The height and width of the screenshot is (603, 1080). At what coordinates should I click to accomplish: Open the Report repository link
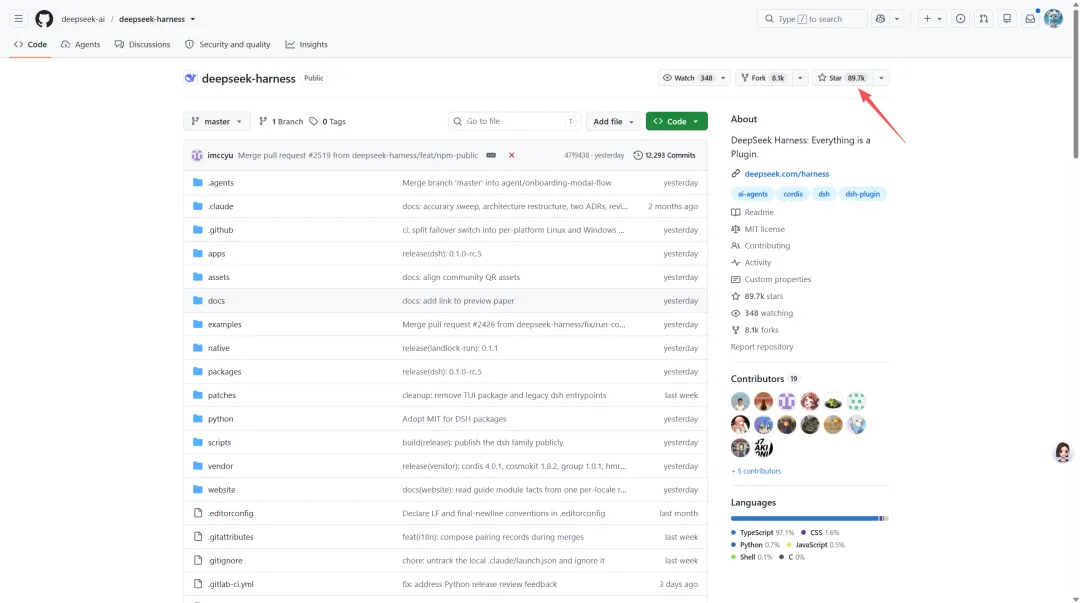(x=762, y=347)
